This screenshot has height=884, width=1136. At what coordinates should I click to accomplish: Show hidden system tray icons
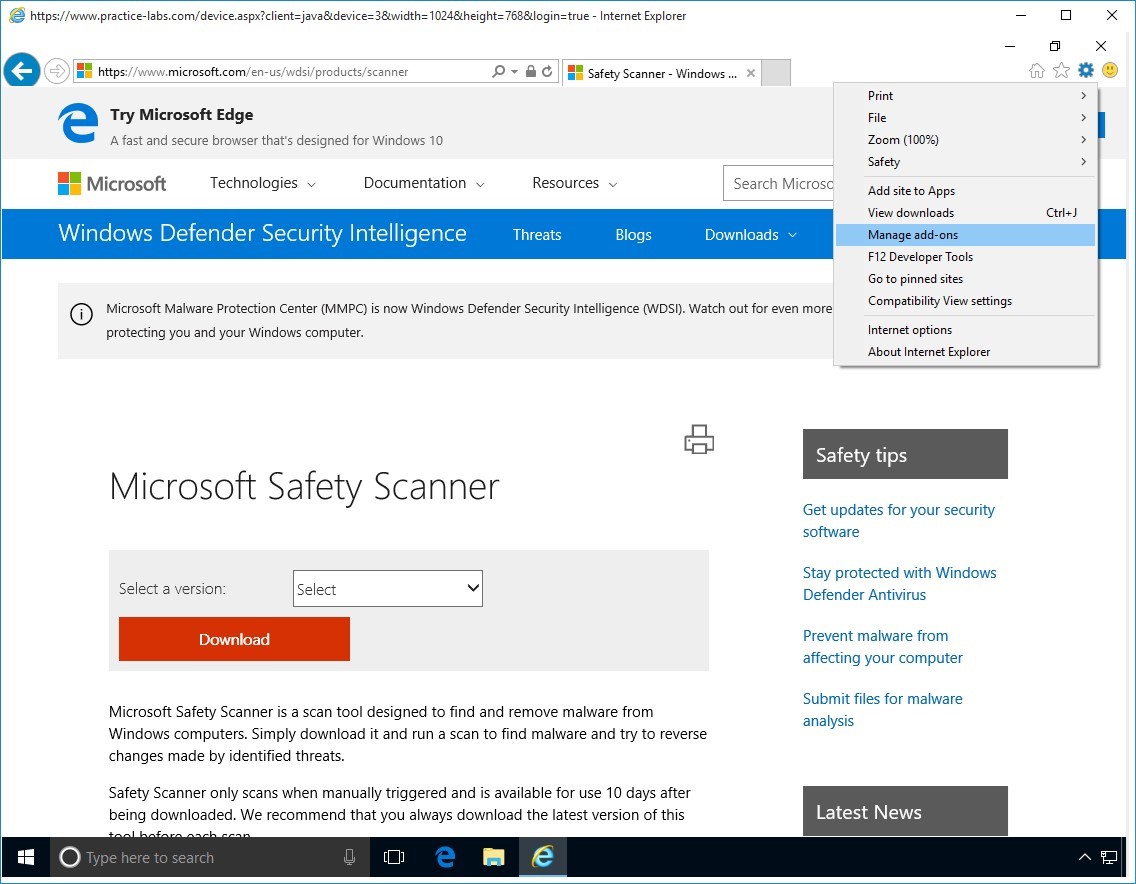coord(1085,858)
